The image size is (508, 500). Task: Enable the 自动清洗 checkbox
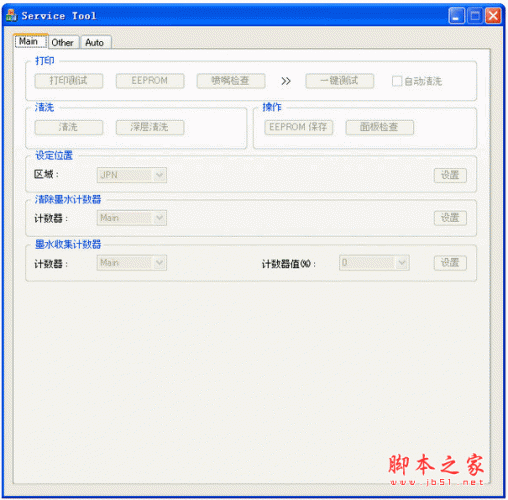click(397, 81)
